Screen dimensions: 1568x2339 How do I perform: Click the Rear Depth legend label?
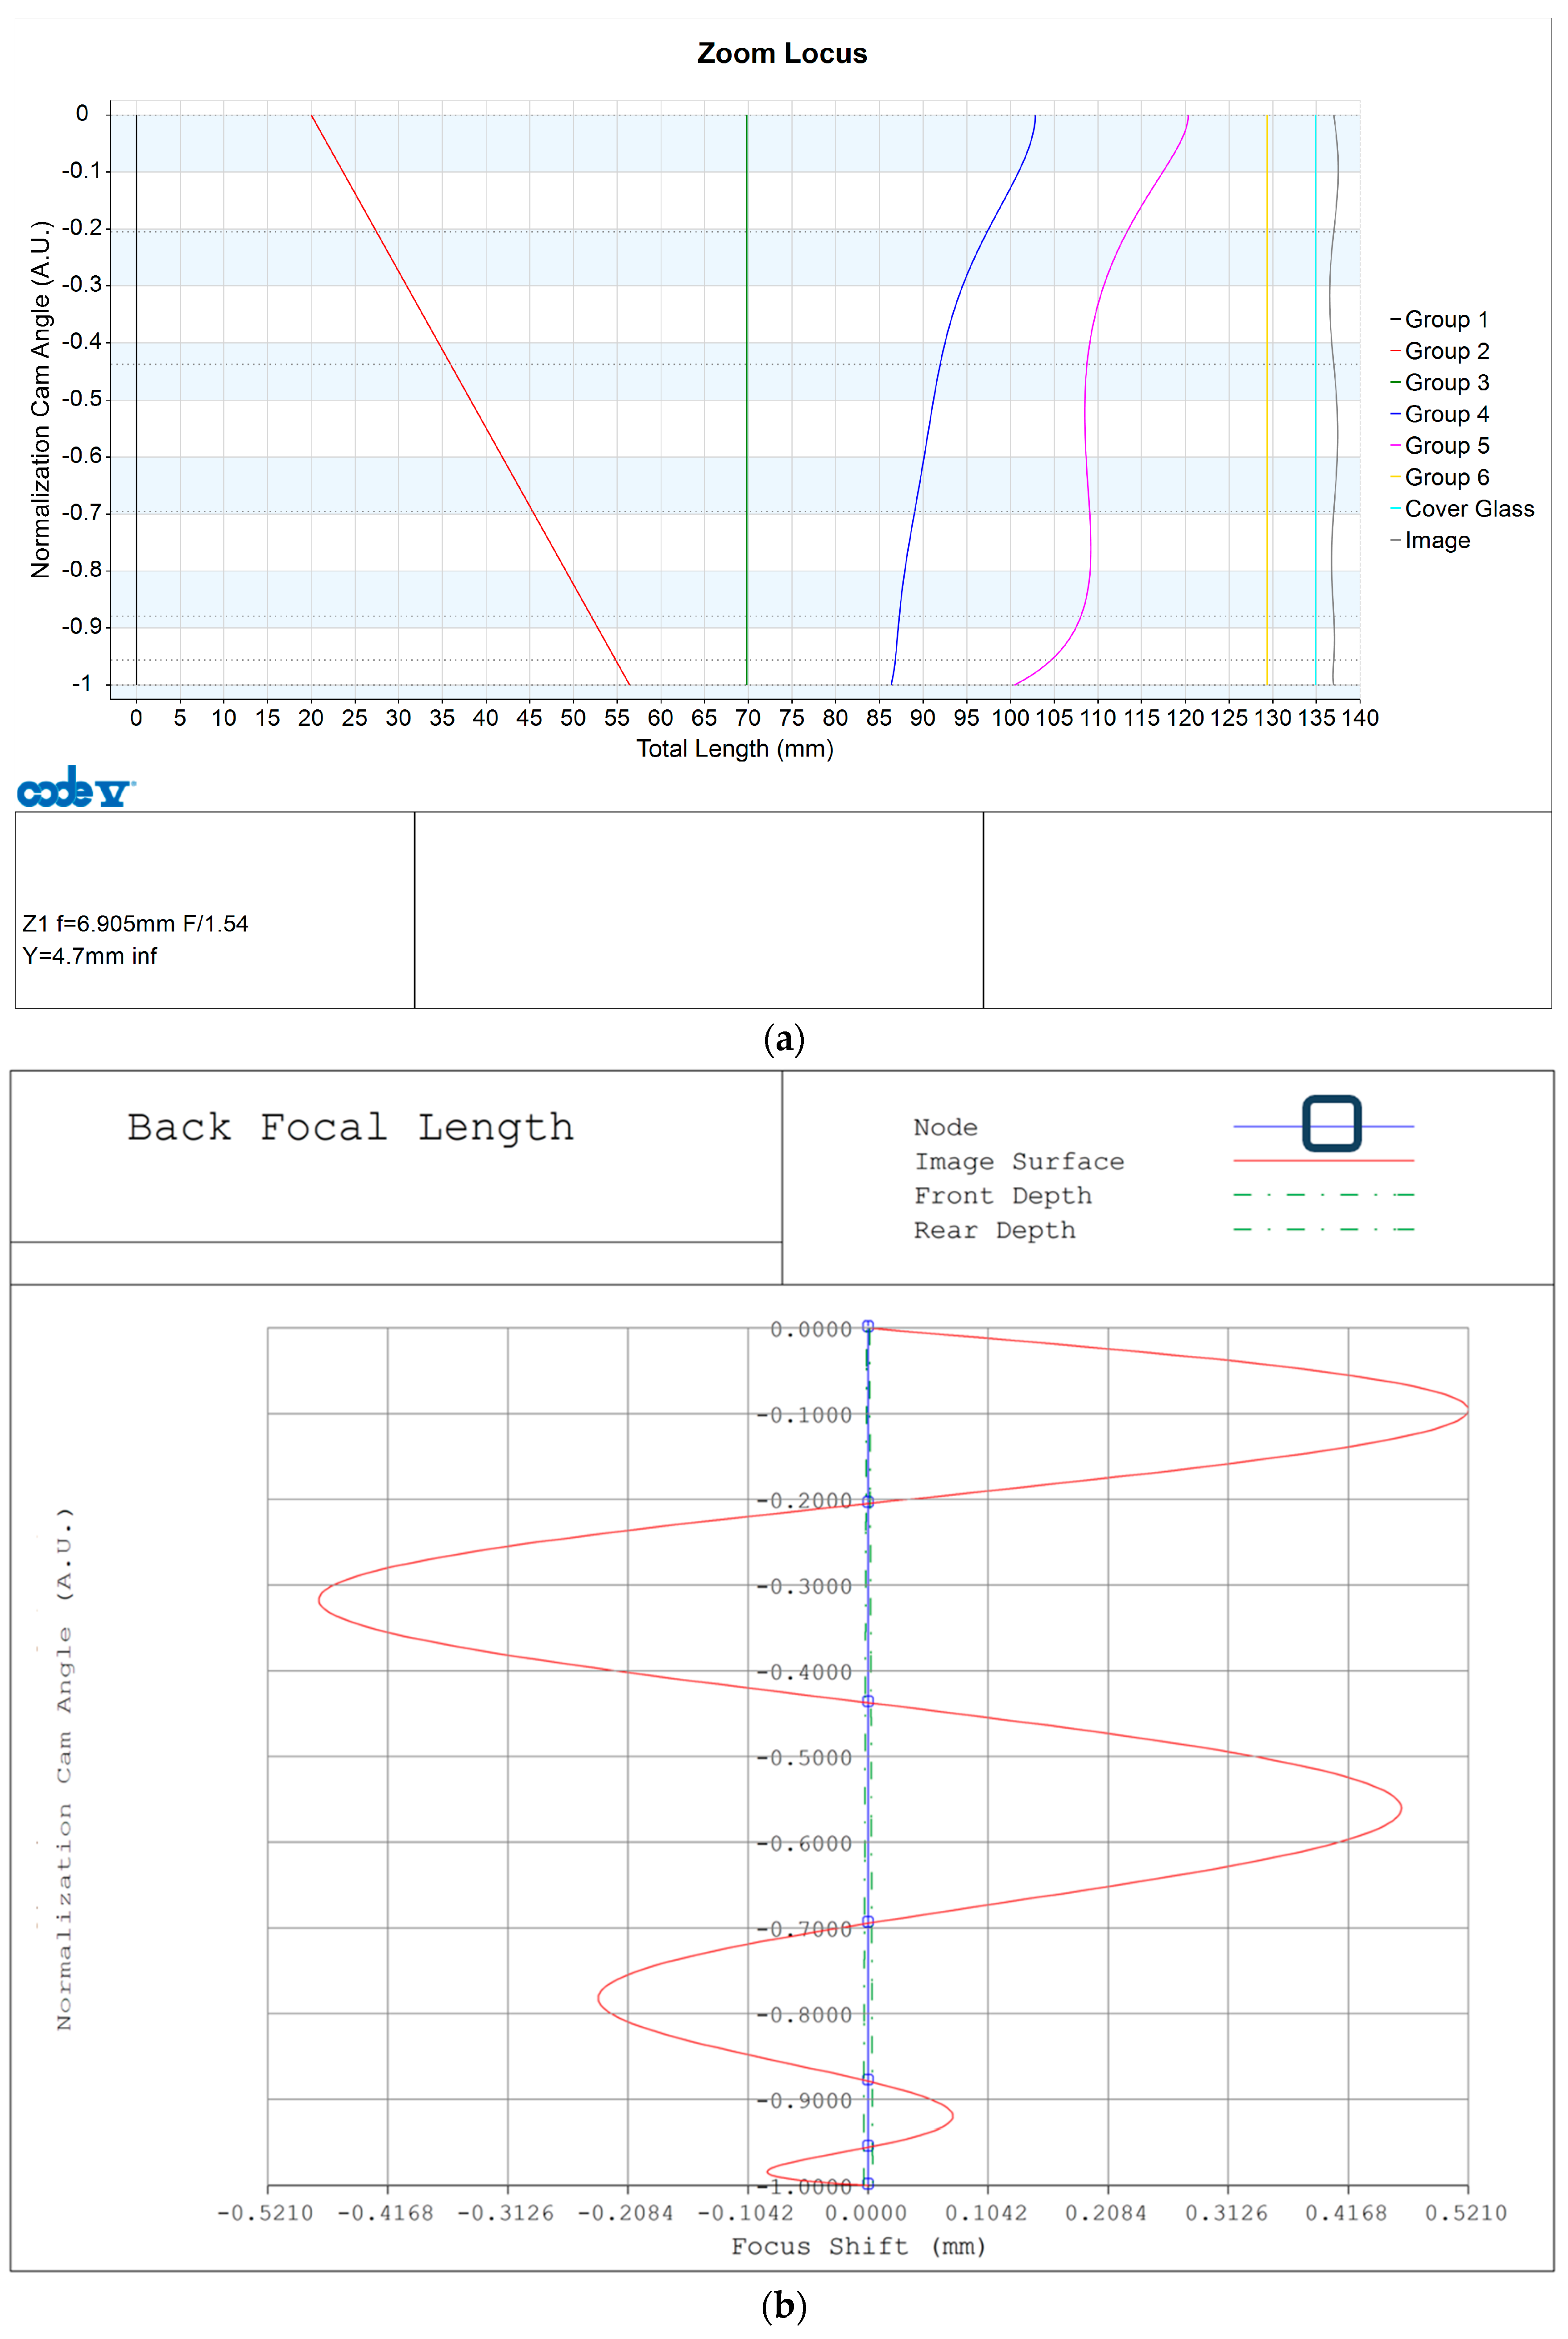pos(995,1230)
